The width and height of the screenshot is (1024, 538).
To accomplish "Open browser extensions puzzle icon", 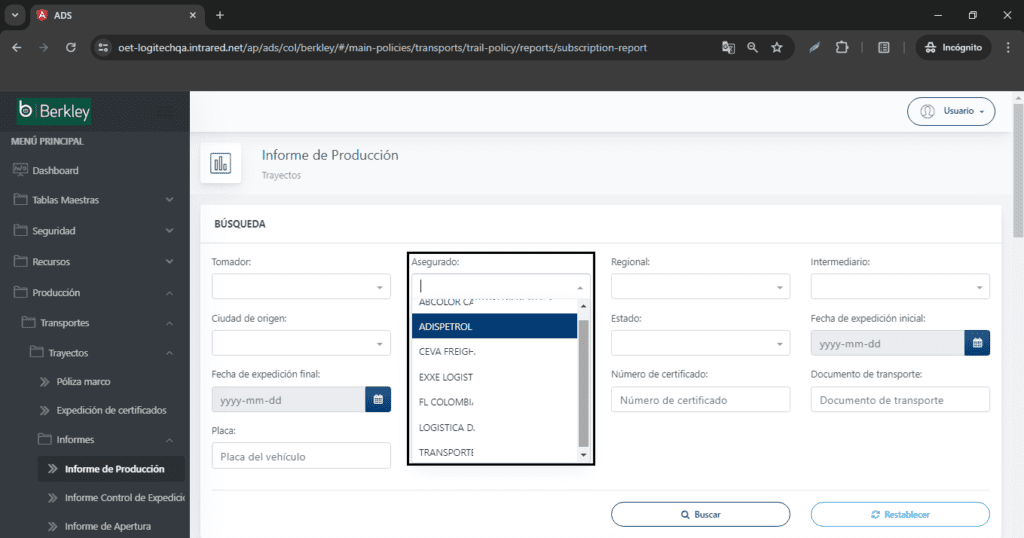I will coord(841,47).
